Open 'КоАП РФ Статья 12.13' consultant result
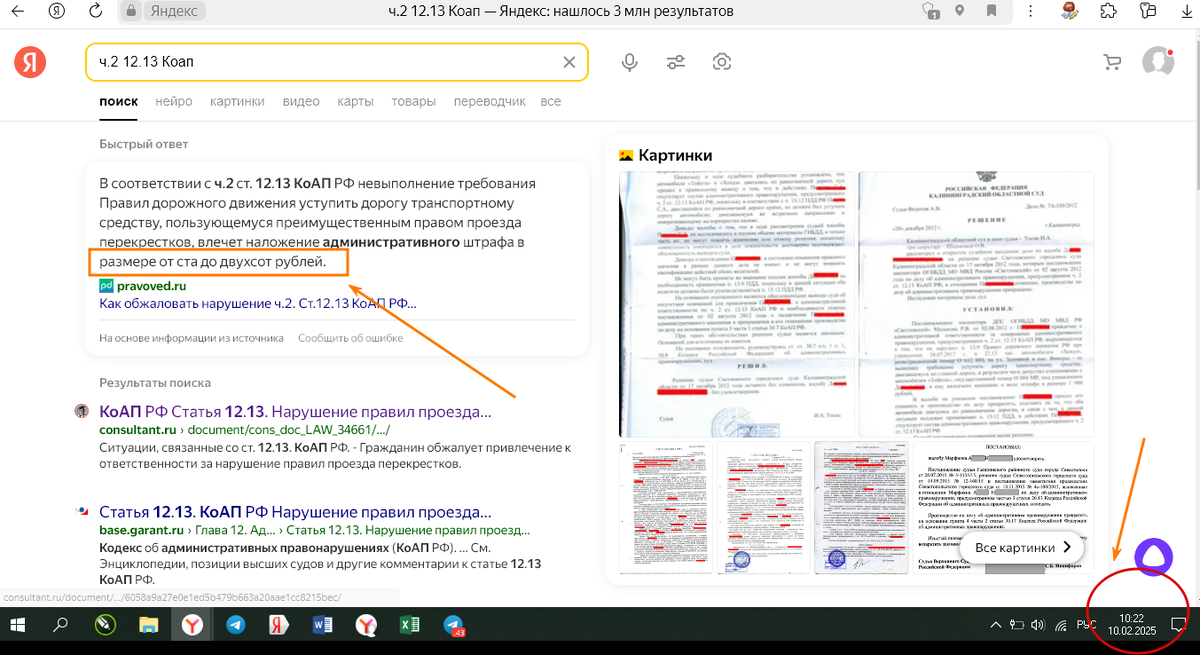1200x655 pixels. 295,411
